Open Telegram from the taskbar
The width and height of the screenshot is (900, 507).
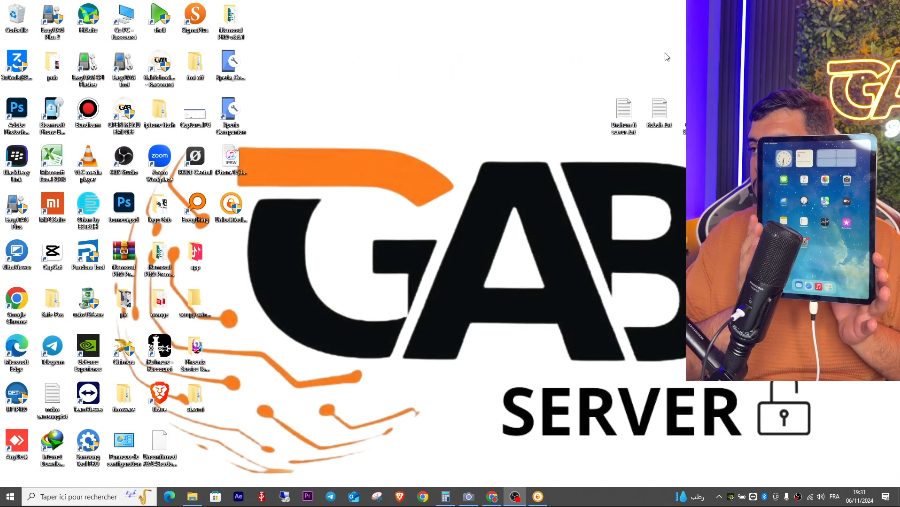point(331,497)
